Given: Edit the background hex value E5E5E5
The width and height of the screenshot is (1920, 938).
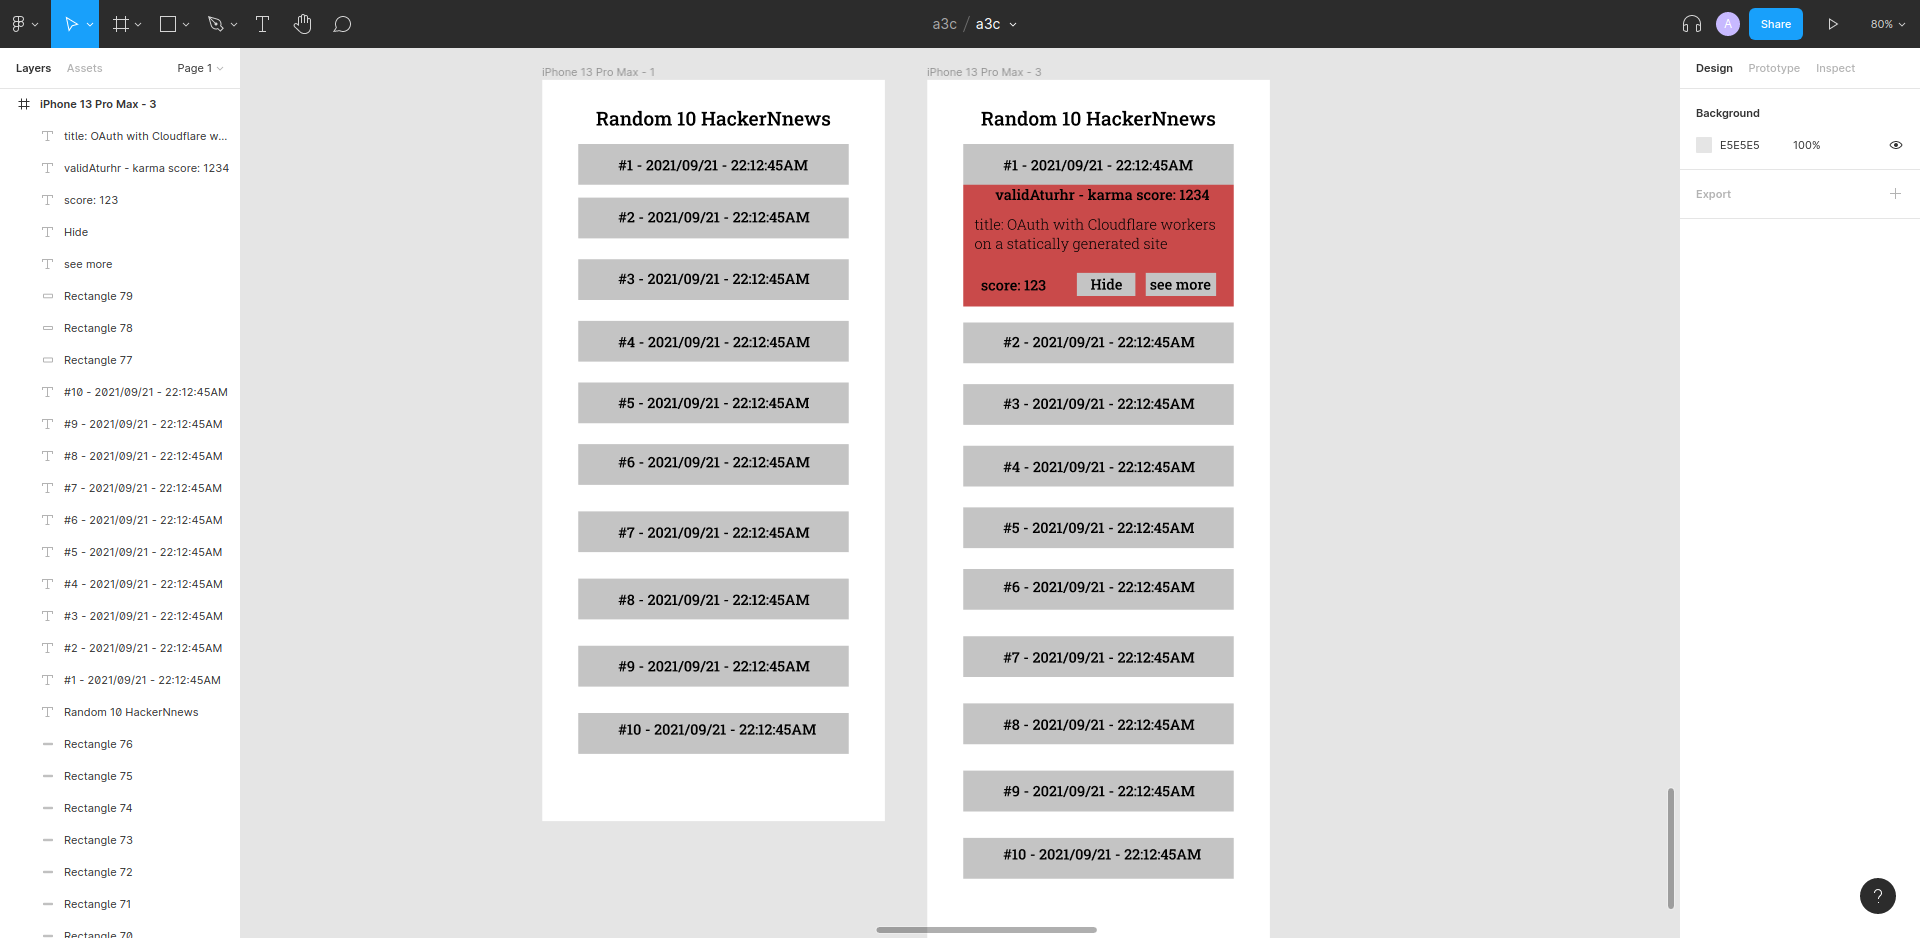Looking at the screenshot, I should [x=1740, y=145].
